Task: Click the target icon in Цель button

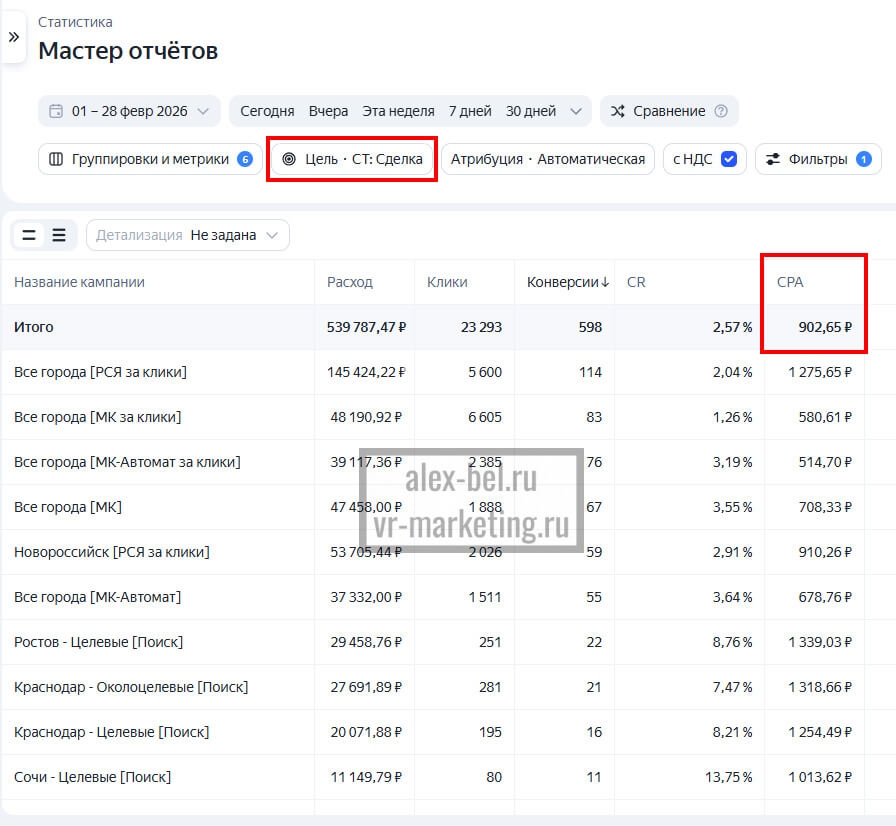Action: (x=289, y=159)
